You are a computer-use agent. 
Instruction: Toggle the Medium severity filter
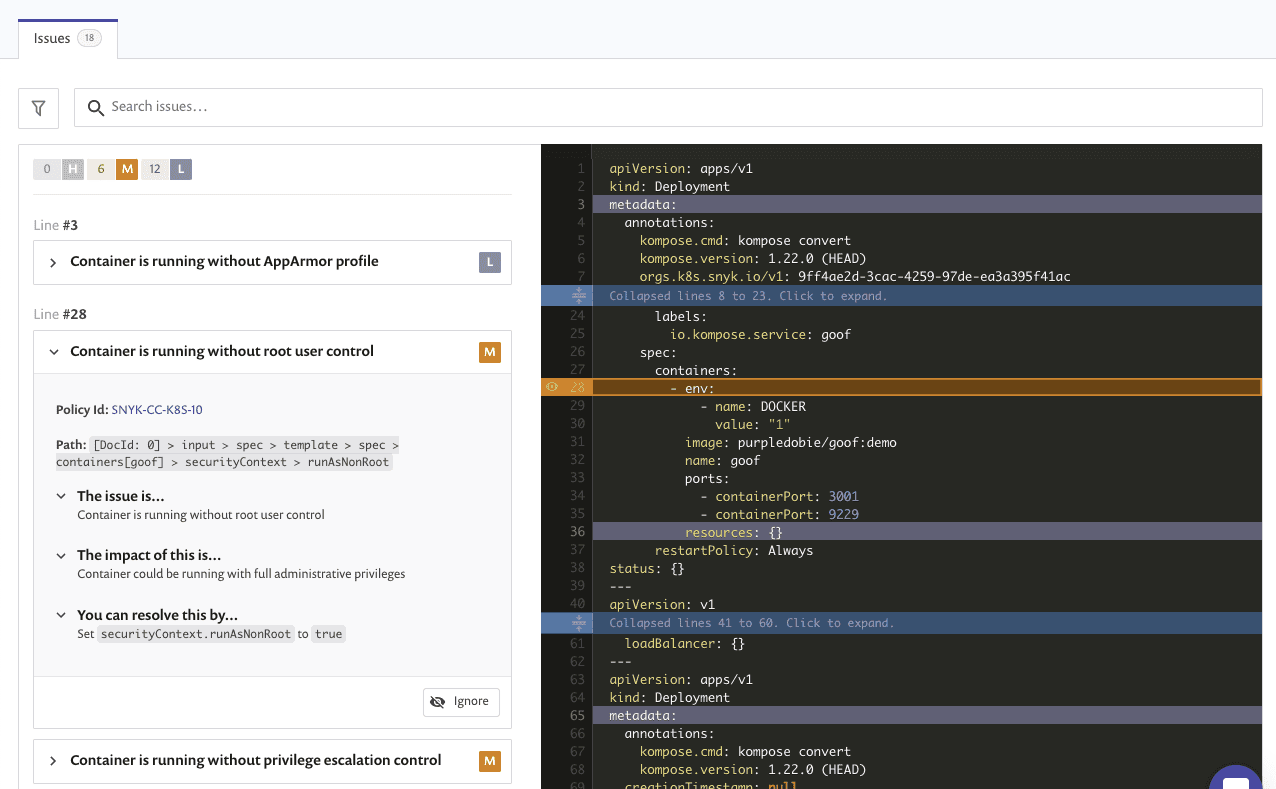(127, 169)
